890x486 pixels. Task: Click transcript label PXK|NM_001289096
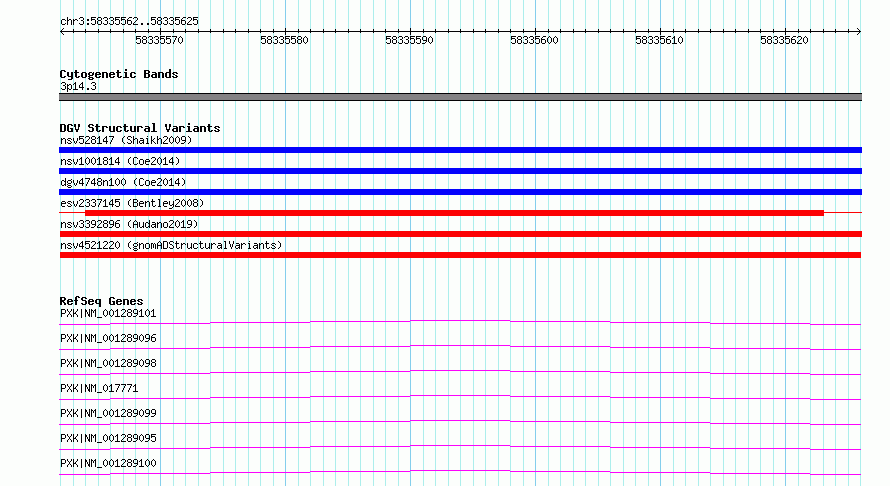(108, 338)
